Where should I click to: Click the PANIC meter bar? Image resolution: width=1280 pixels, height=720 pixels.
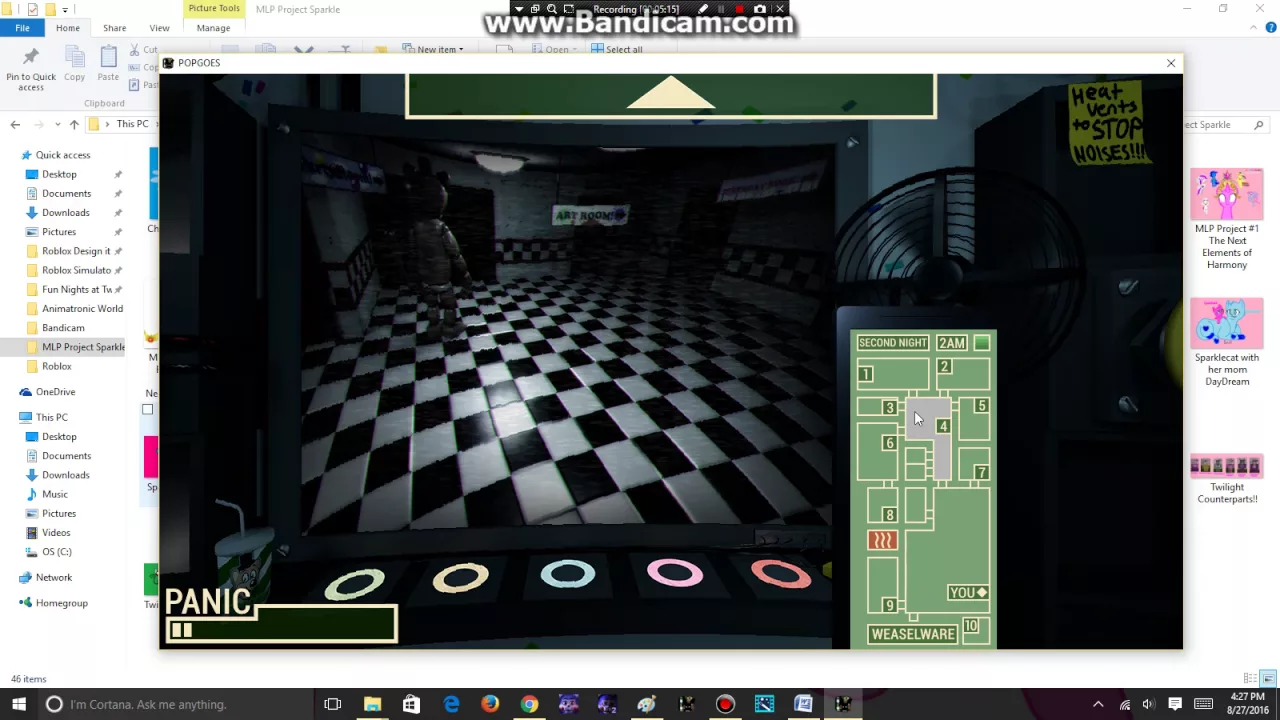tap(282, 625)
